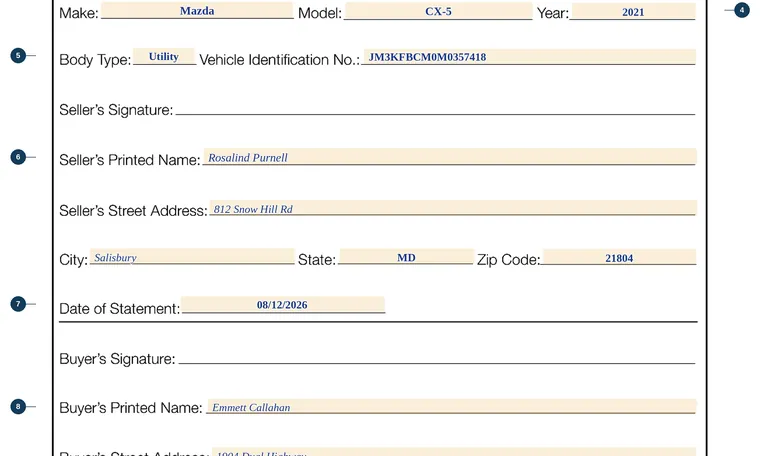Click the 'Model:' label text

pyautogui.click(x=320, y=13)
